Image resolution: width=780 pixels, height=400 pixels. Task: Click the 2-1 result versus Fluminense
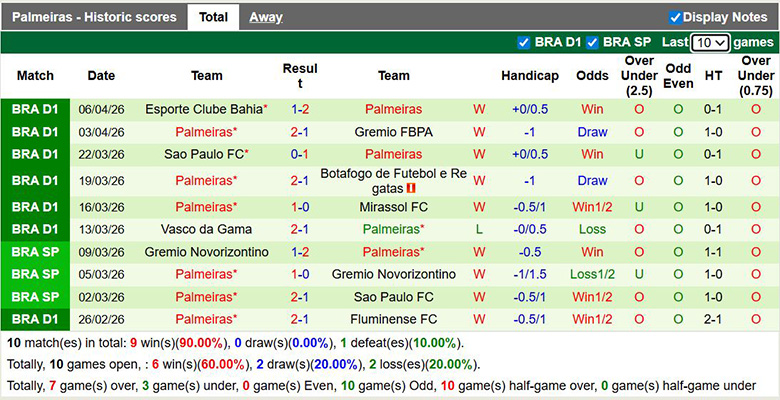click(x=300, y=319)
